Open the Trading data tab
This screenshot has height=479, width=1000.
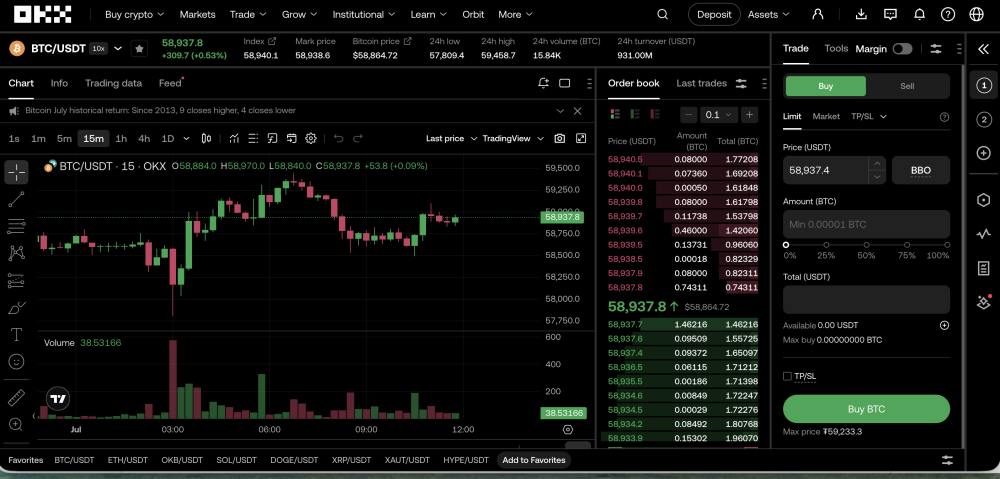coord(114,83)
